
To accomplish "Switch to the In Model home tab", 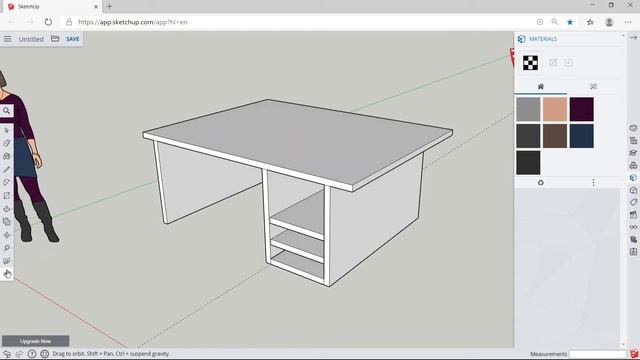I will [x=540, y=87].
